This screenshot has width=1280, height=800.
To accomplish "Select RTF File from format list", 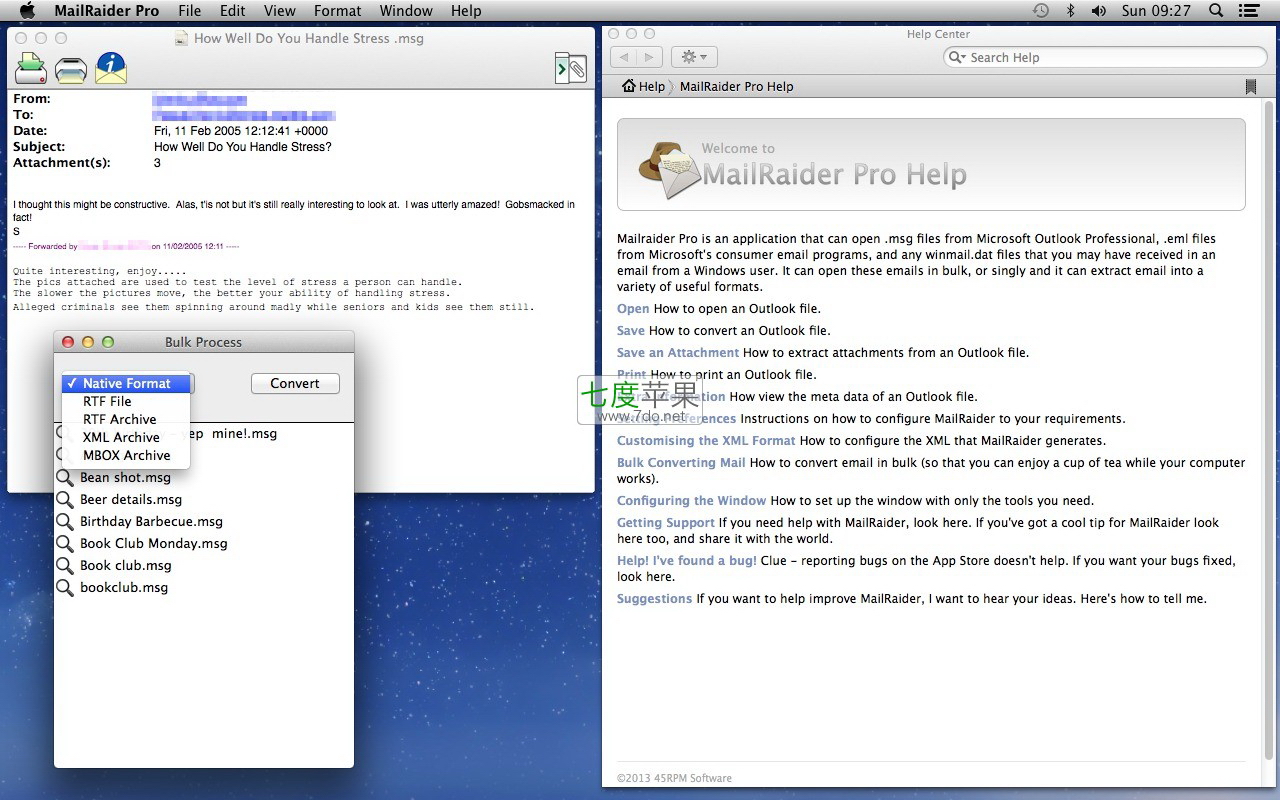I will pyautogui.click(x=107, y=401).
